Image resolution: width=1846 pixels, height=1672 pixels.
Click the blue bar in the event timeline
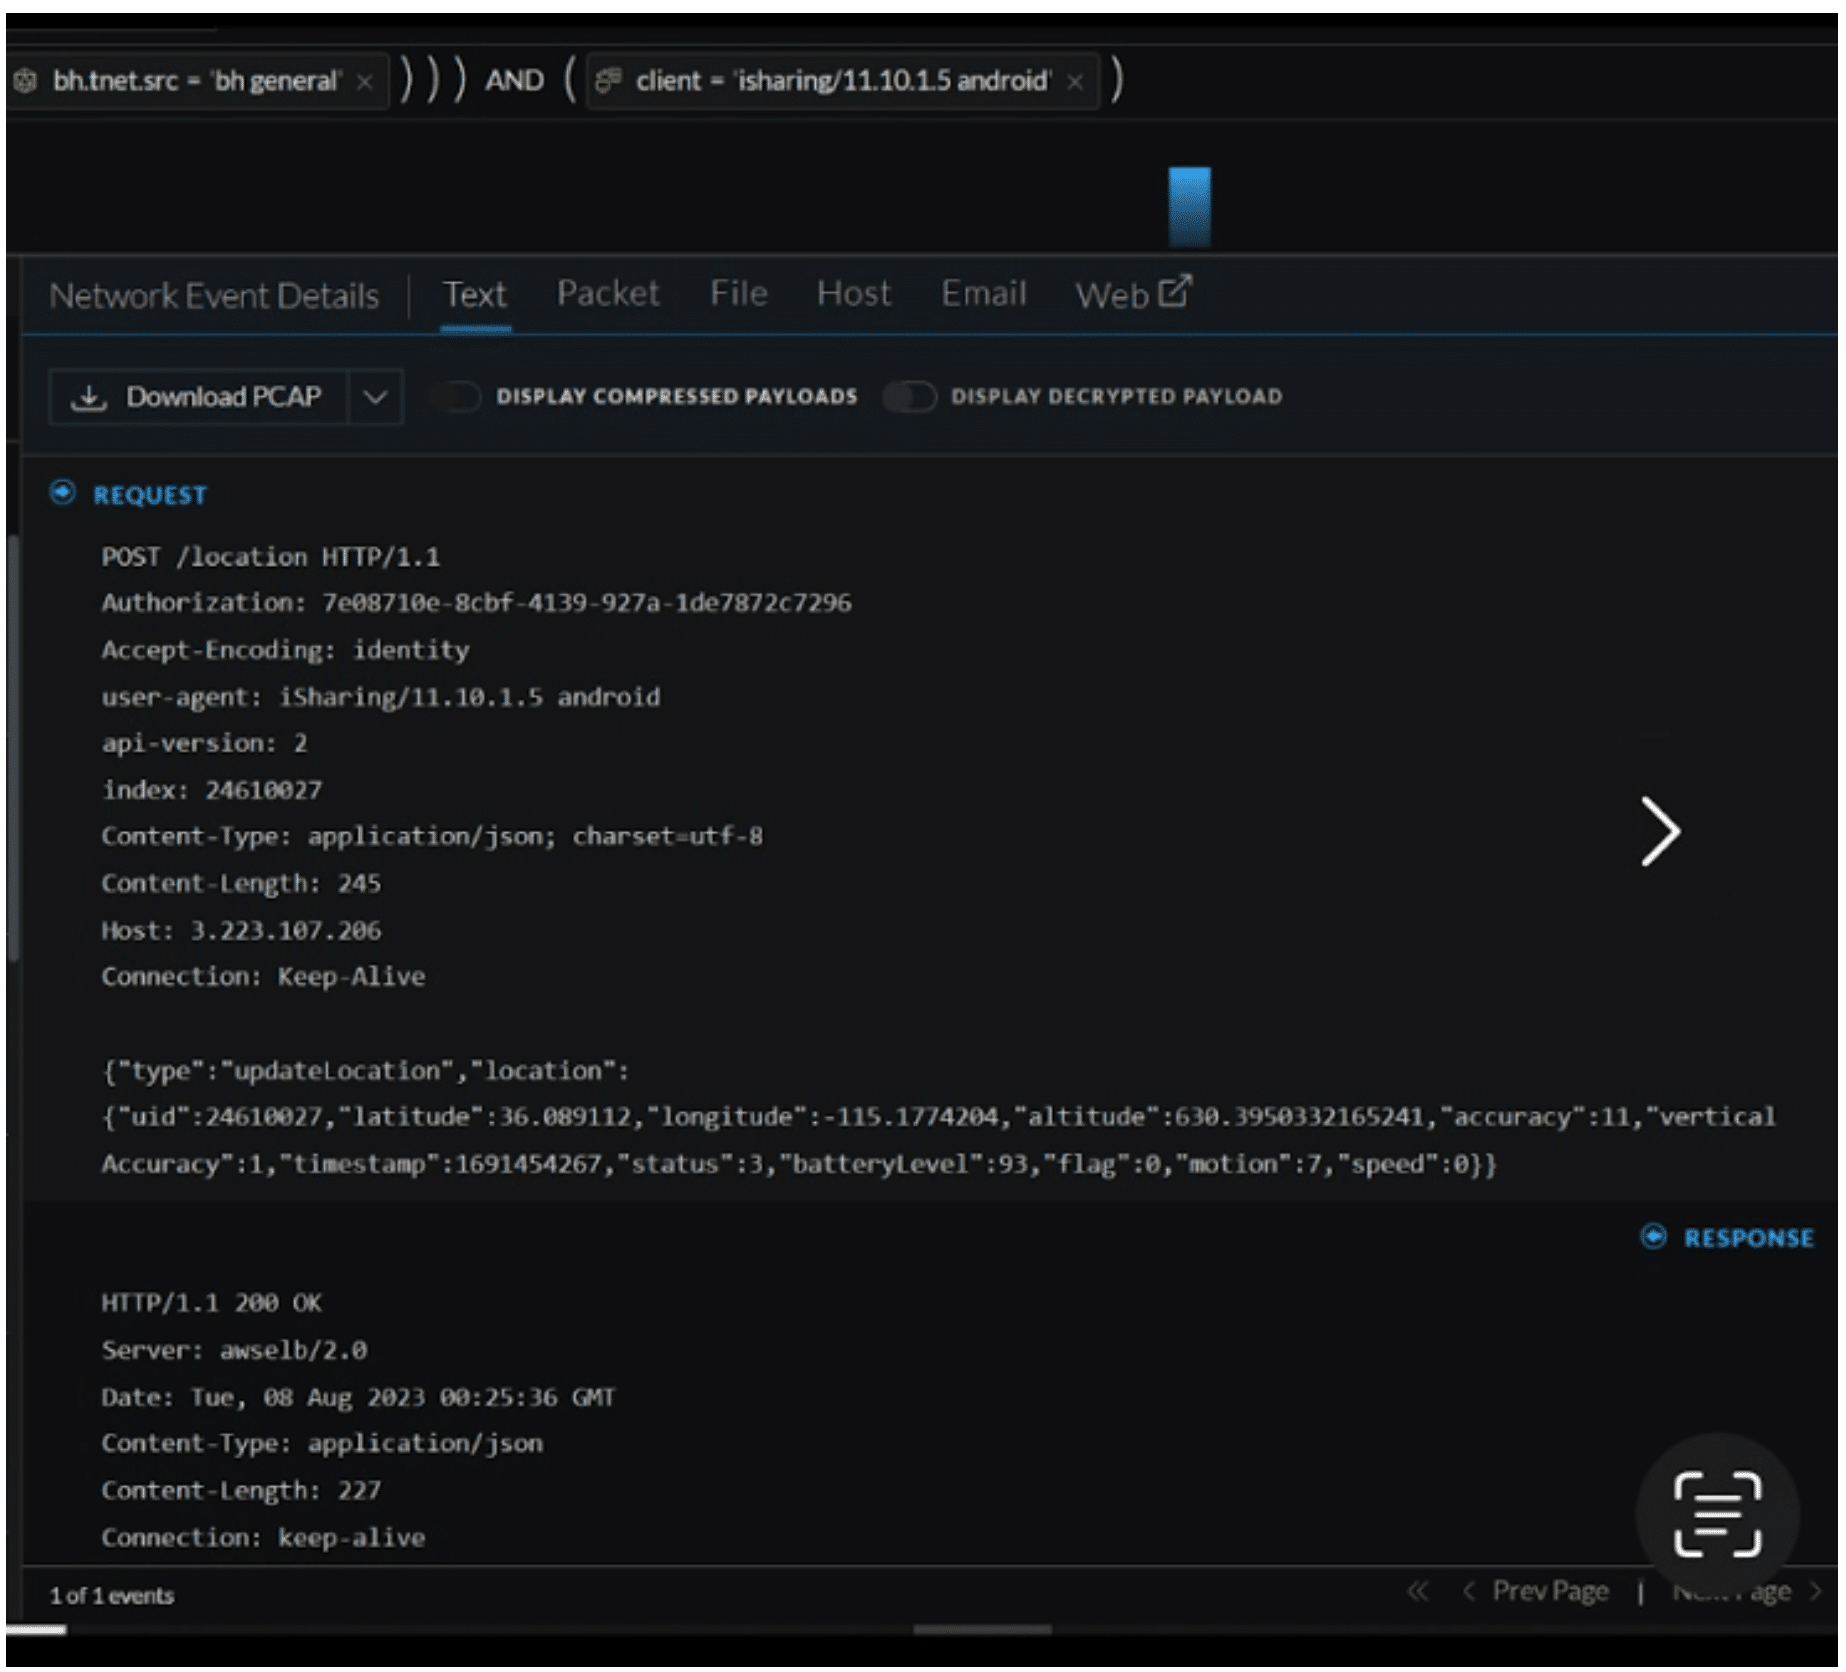1189,207
